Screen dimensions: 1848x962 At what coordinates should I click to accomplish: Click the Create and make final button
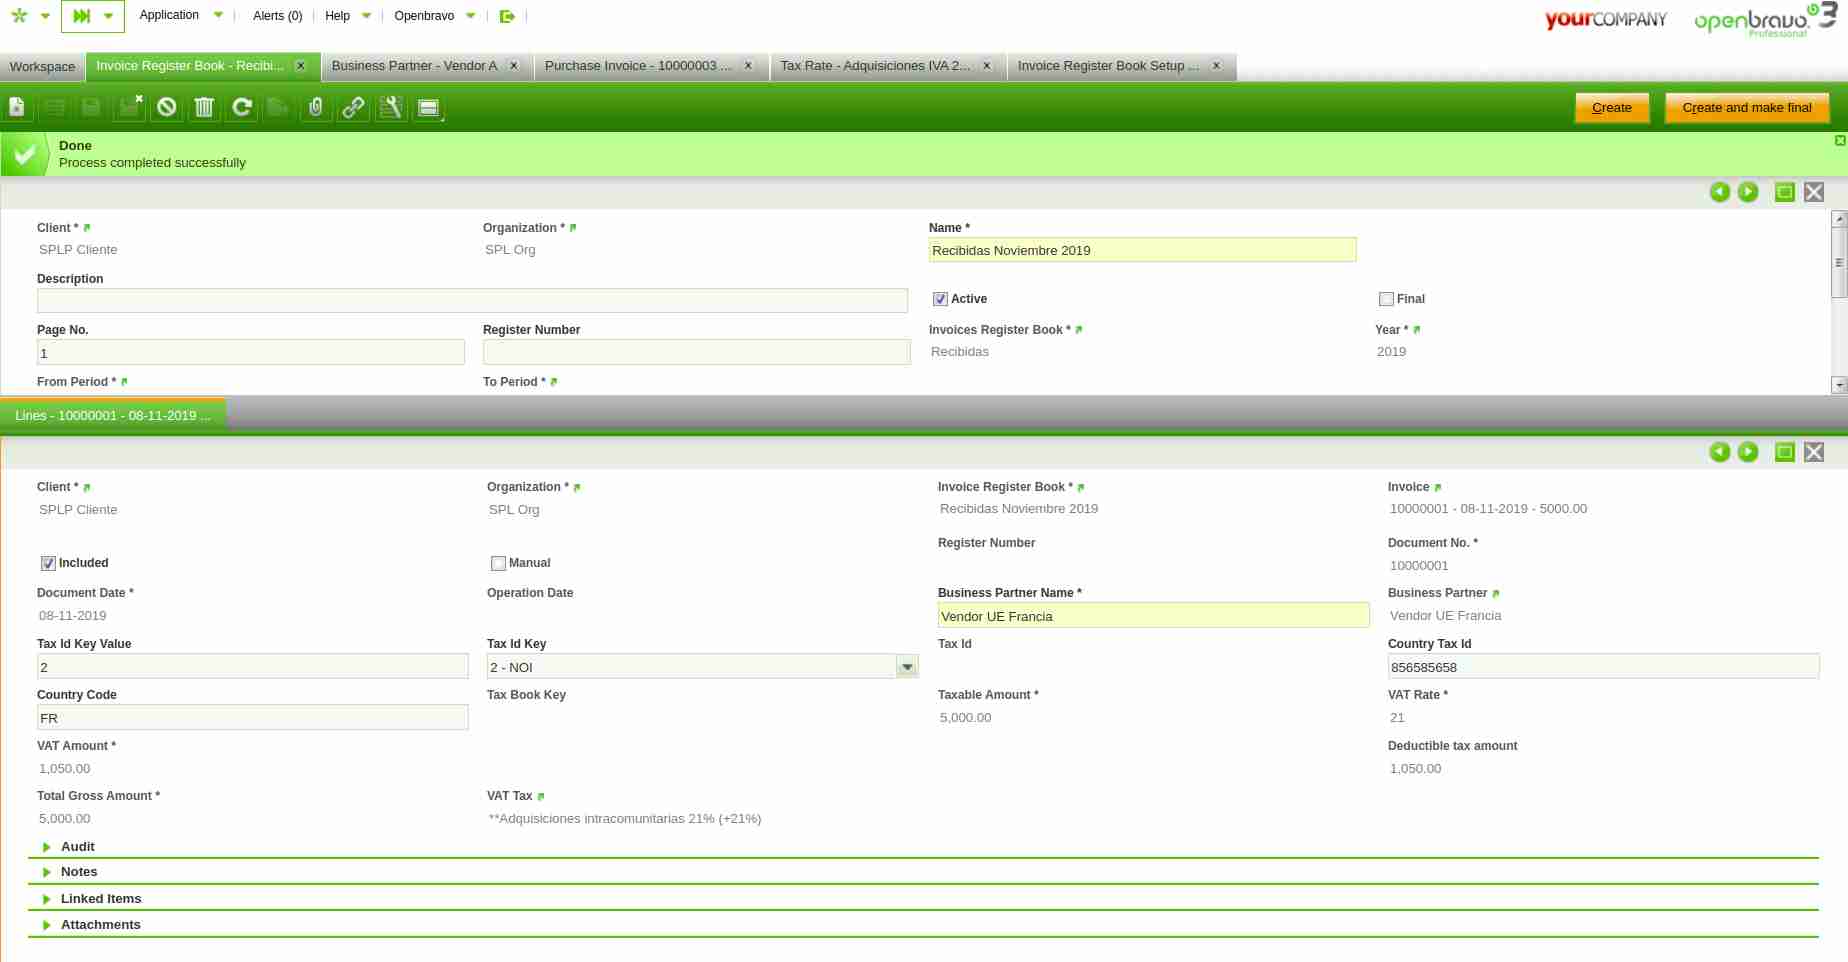1746,108
